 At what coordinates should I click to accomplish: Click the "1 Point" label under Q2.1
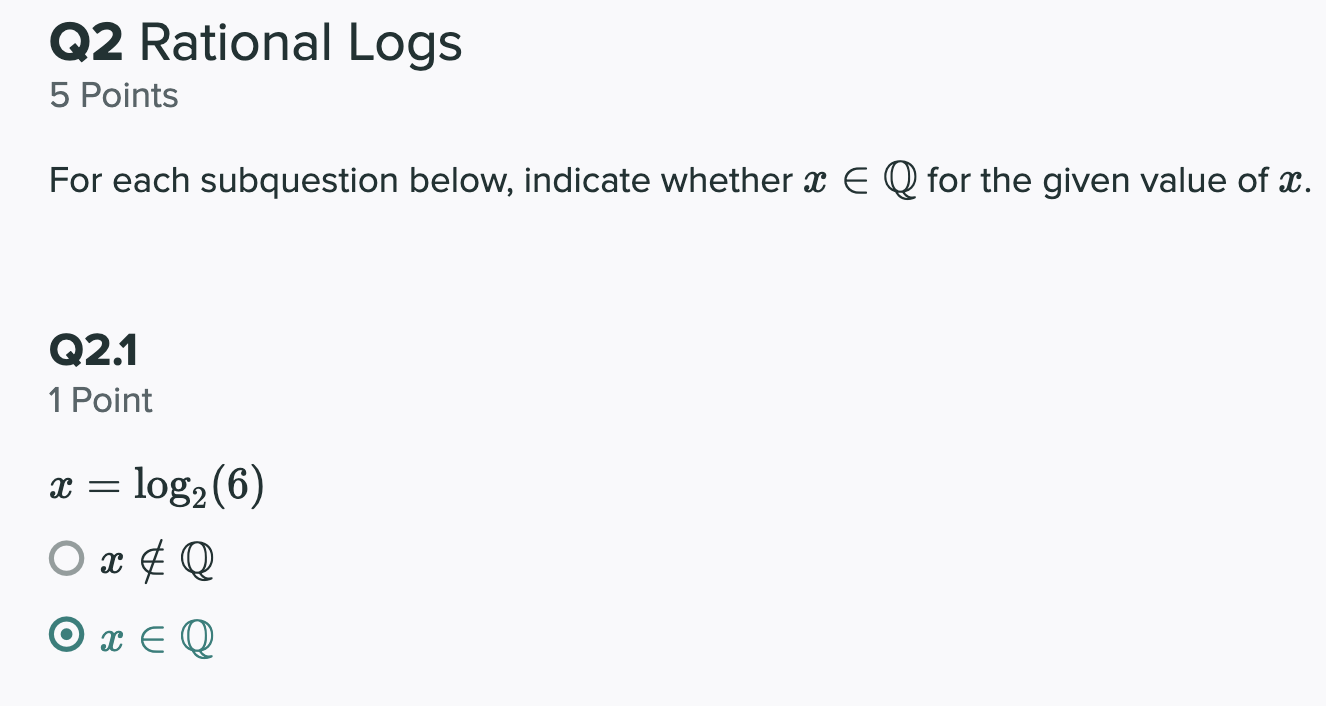(x=100, y=400)
